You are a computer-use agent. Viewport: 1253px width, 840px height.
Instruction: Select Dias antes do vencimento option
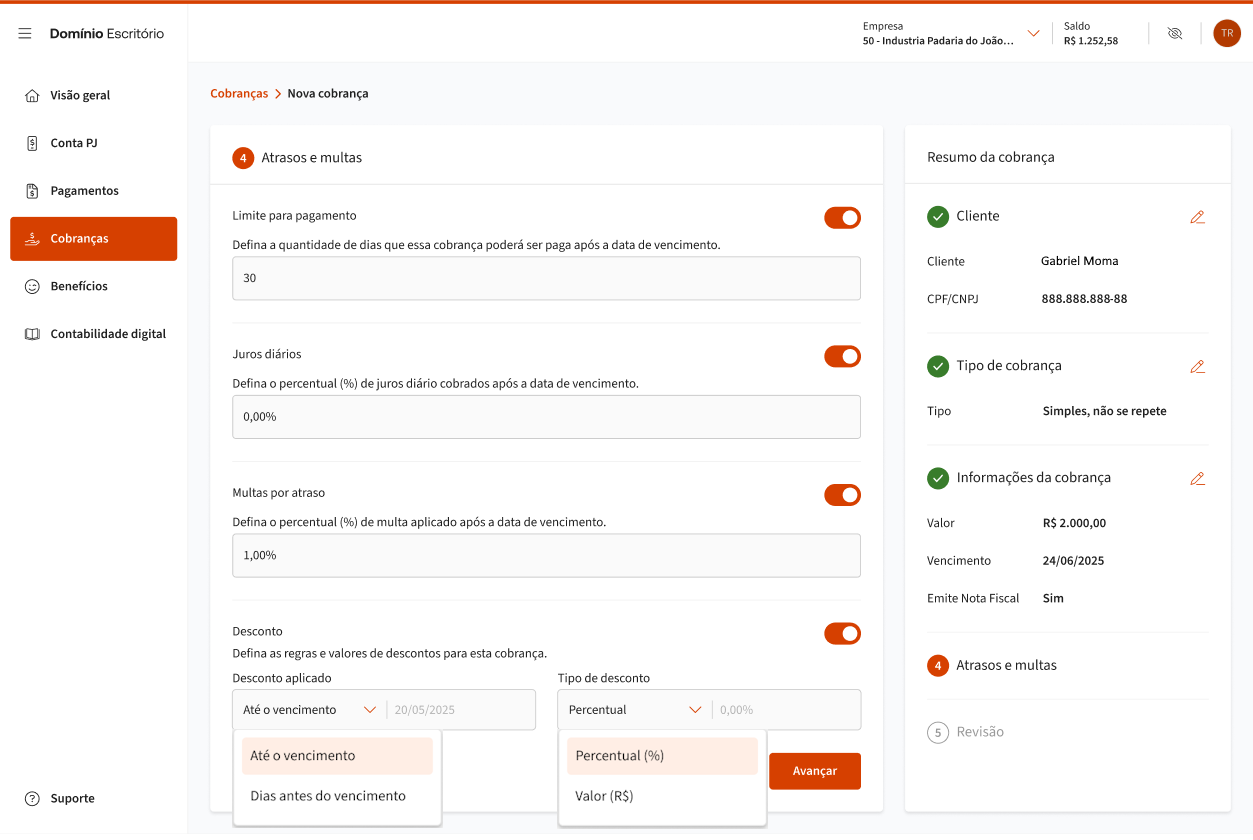pyautogui.click(x=328, y=797)
